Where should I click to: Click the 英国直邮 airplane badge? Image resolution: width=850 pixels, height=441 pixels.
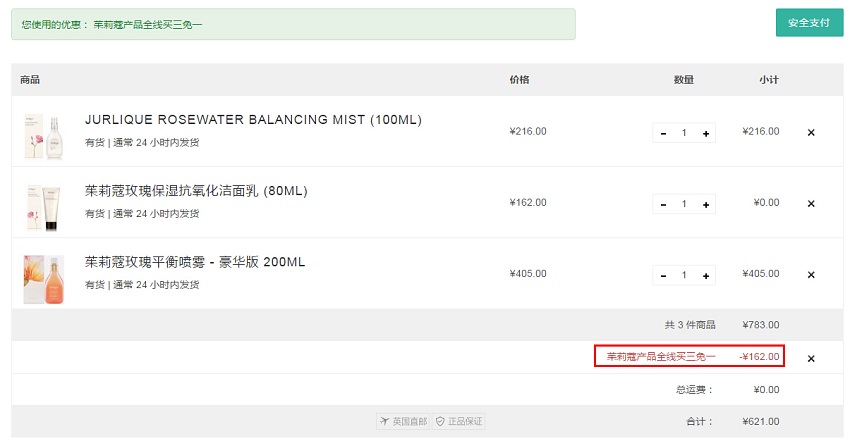(x=403, y=421)
